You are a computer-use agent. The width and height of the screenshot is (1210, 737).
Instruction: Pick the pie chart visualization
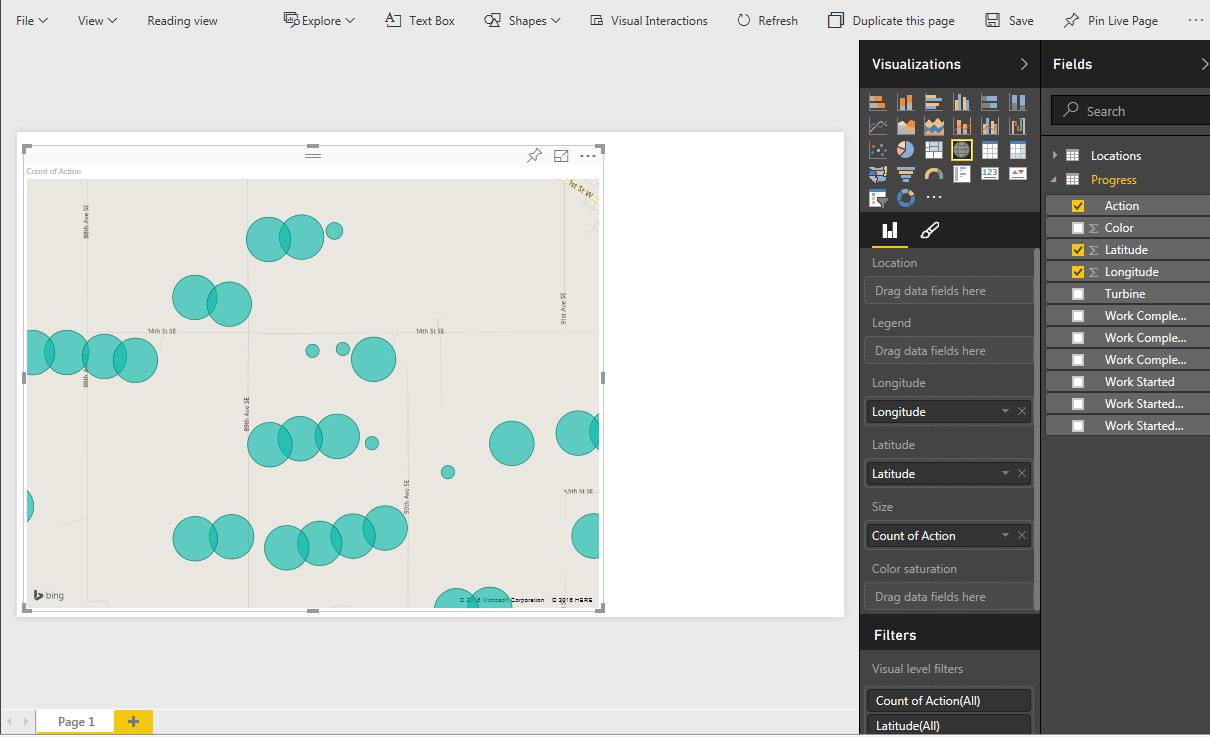pyautogui.click(x=905, y=150)
